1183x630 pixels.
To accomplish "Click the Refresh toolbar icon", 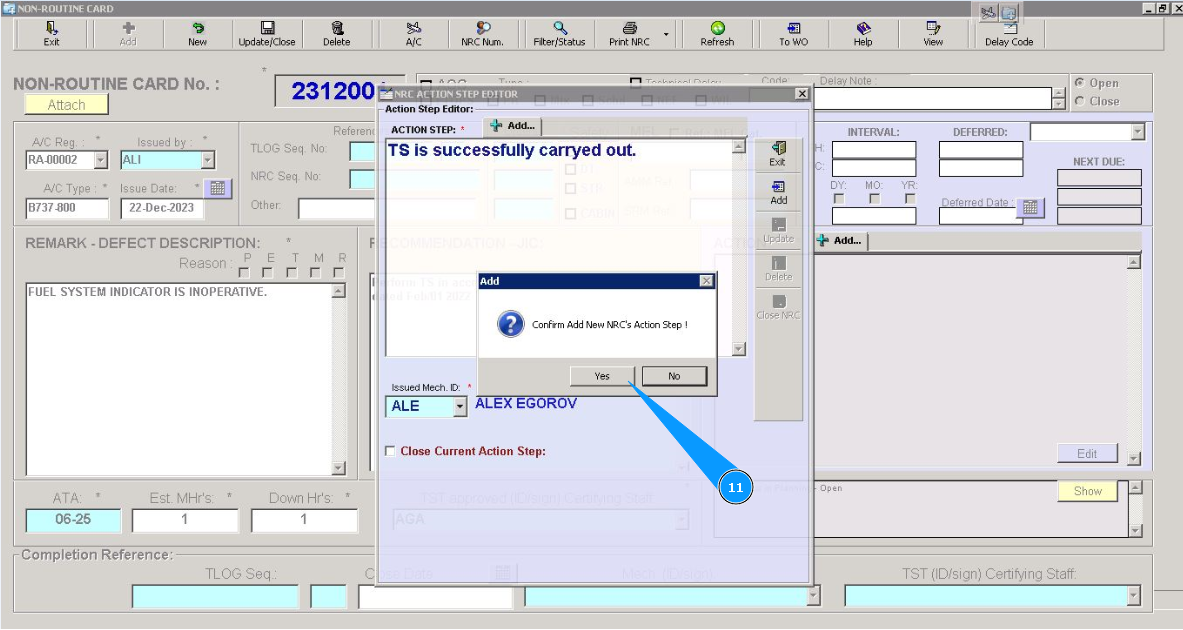I will click(x=717, y=29).
